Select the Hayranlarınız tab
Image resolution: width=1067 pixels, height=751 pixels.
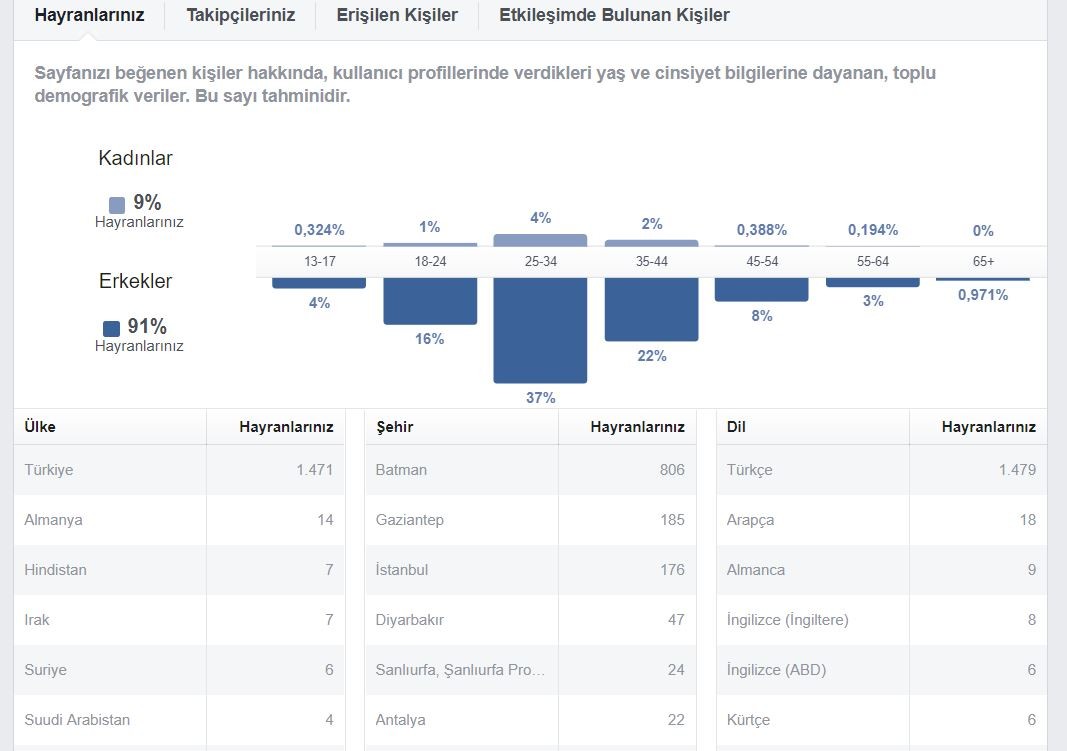point(89,15)
